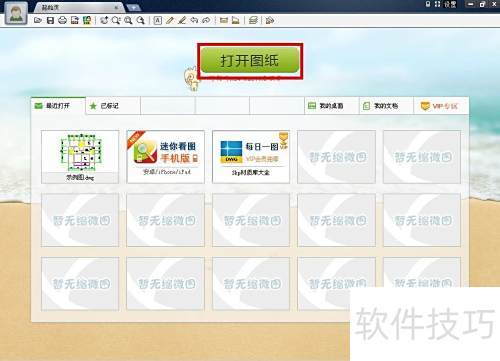Image resolution: width=500 pixels, height=361 pixels.
Task: Open 迷你看图手机版 promo card
Action: tap(165, 157)
